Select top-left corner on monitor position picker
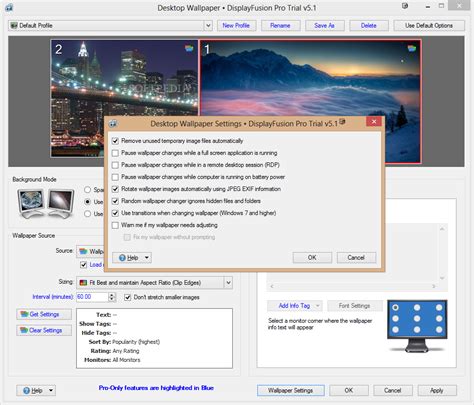This screenshot has height=405, width=474. pos(395,307)
